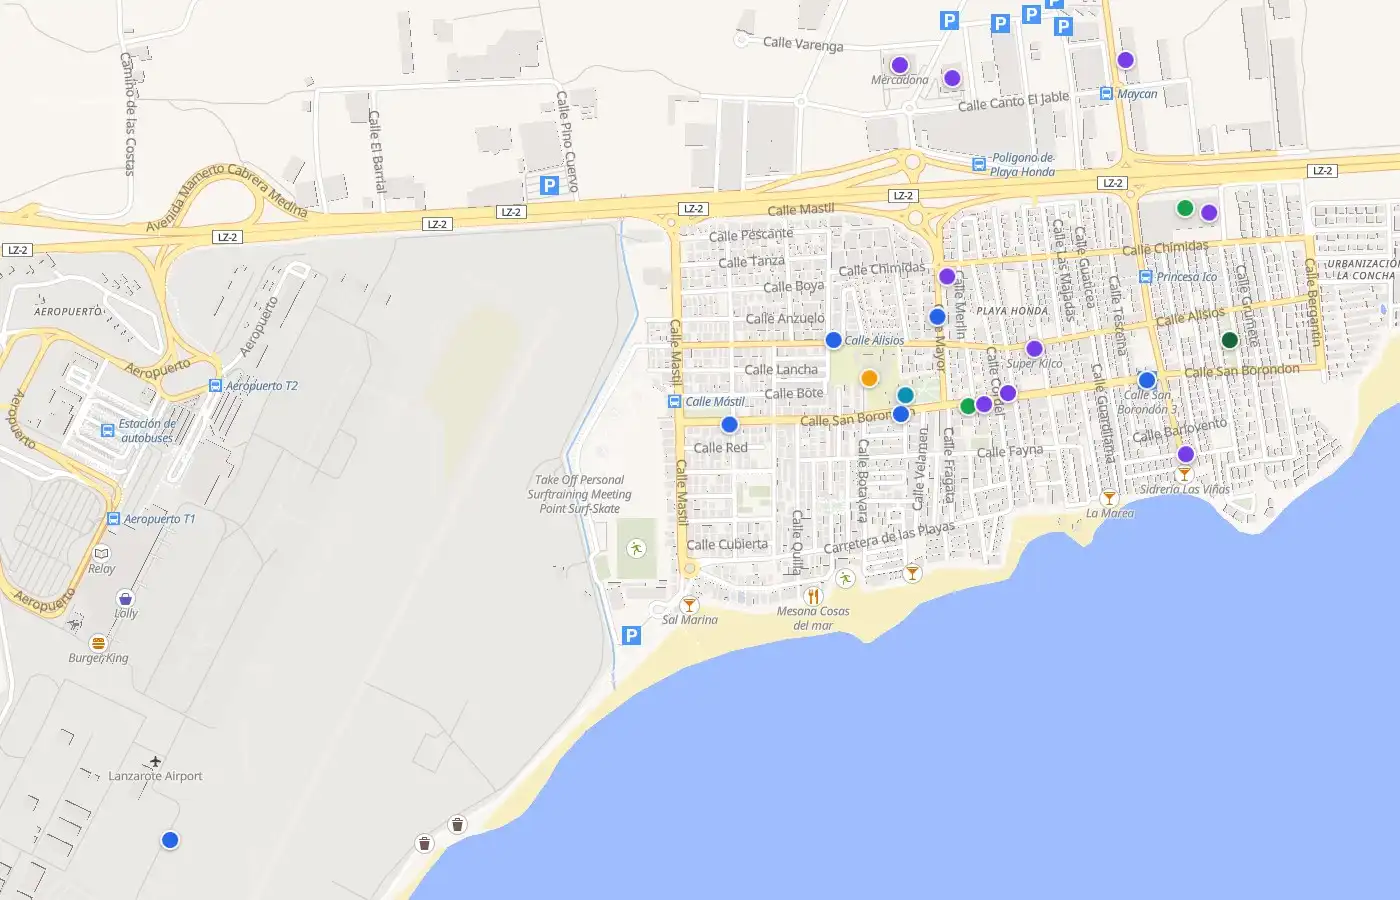This screenshot has height=900, width=1400.
Task: Click the blue marker on the airport runway area
Action: click(170, 840)
